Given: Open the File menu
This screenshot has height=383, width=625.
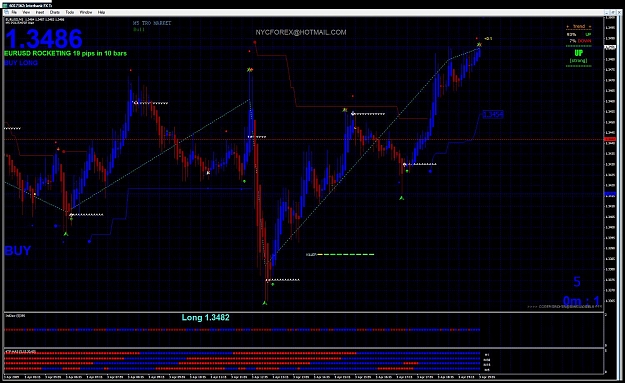Looking at the screenshot, I should (x=14, y=12).
